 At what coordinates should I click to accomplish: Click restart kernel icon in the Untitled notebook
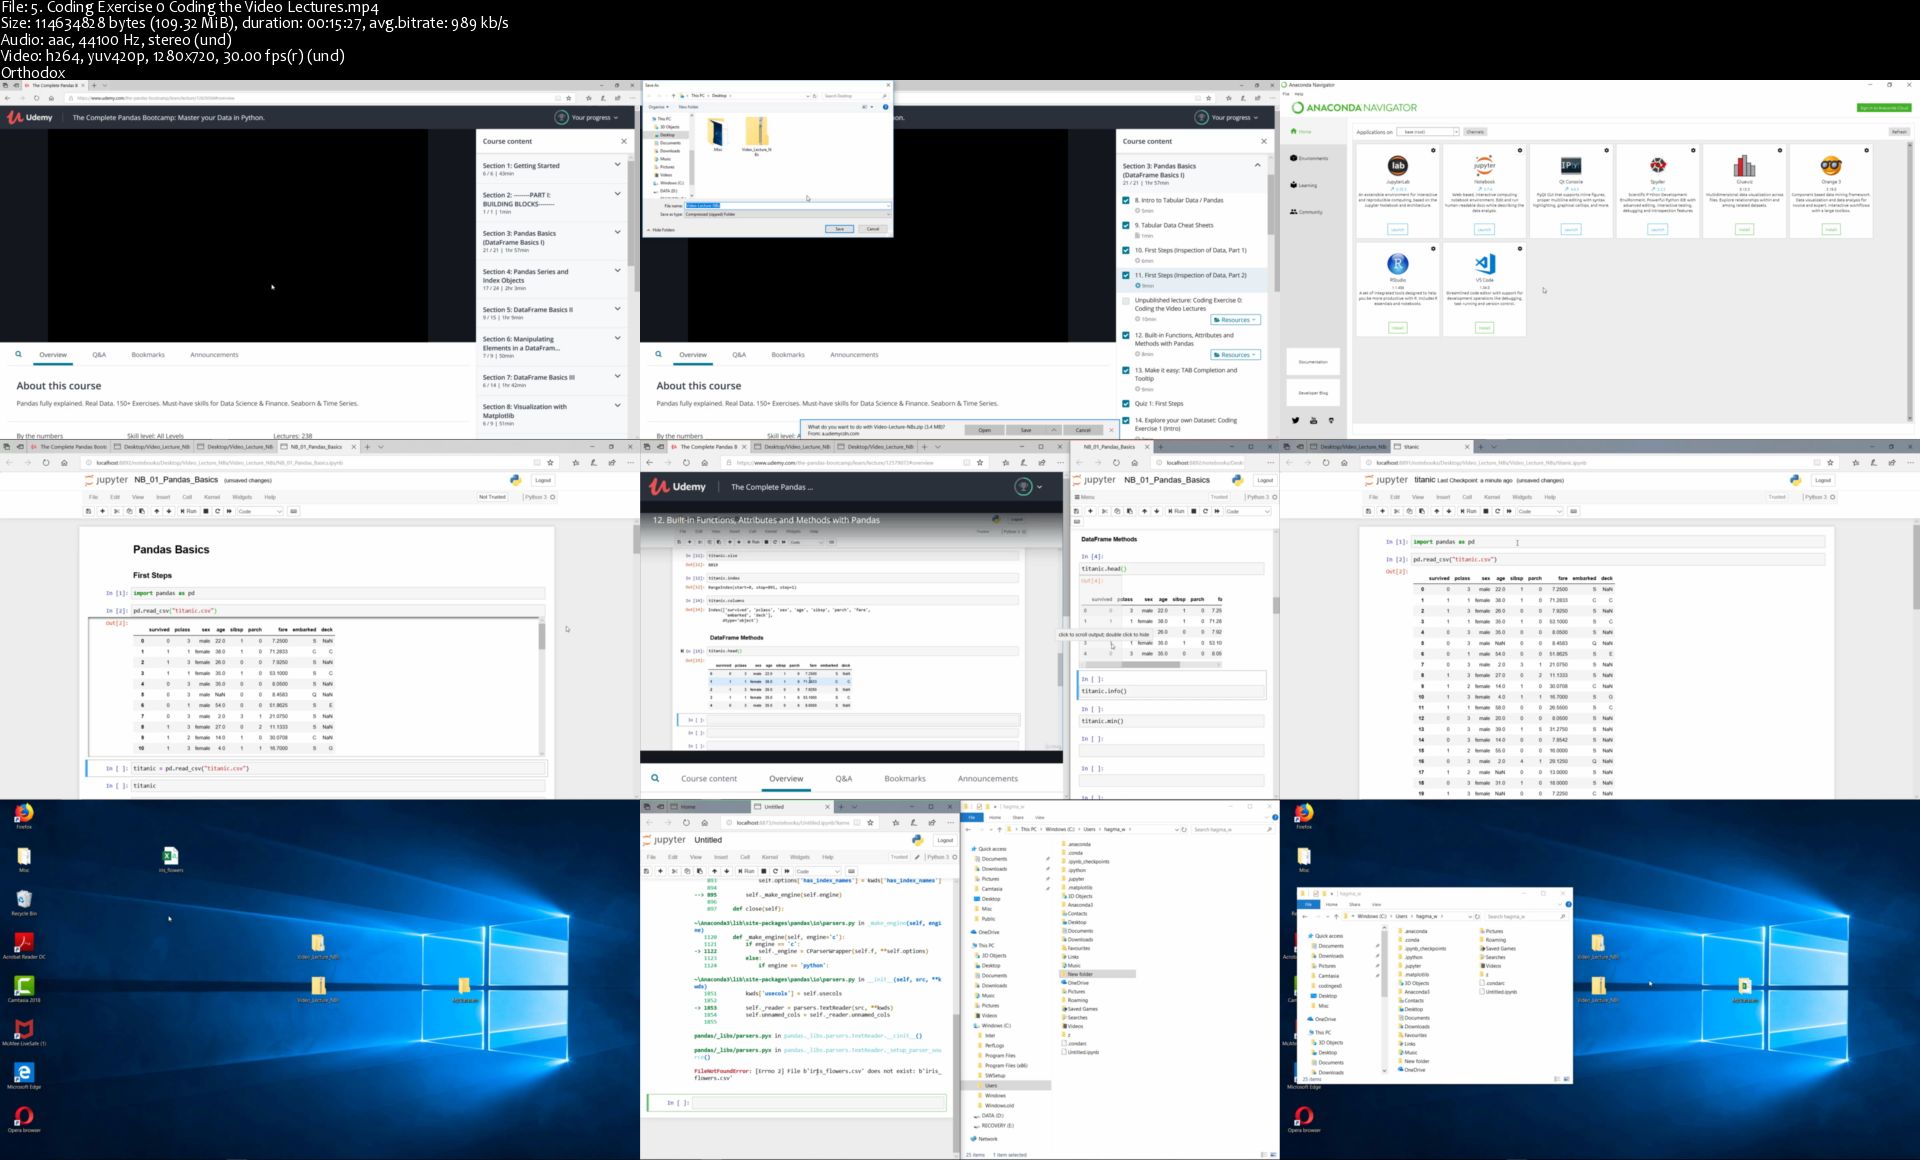pos(775,871)
